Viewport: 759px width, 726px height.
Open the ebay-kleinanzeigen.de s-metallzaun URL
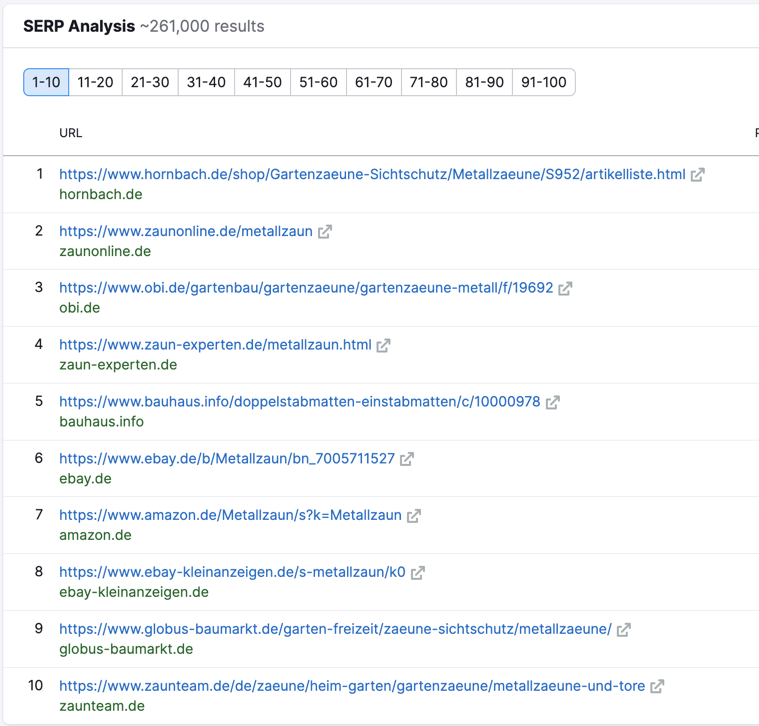232,572
